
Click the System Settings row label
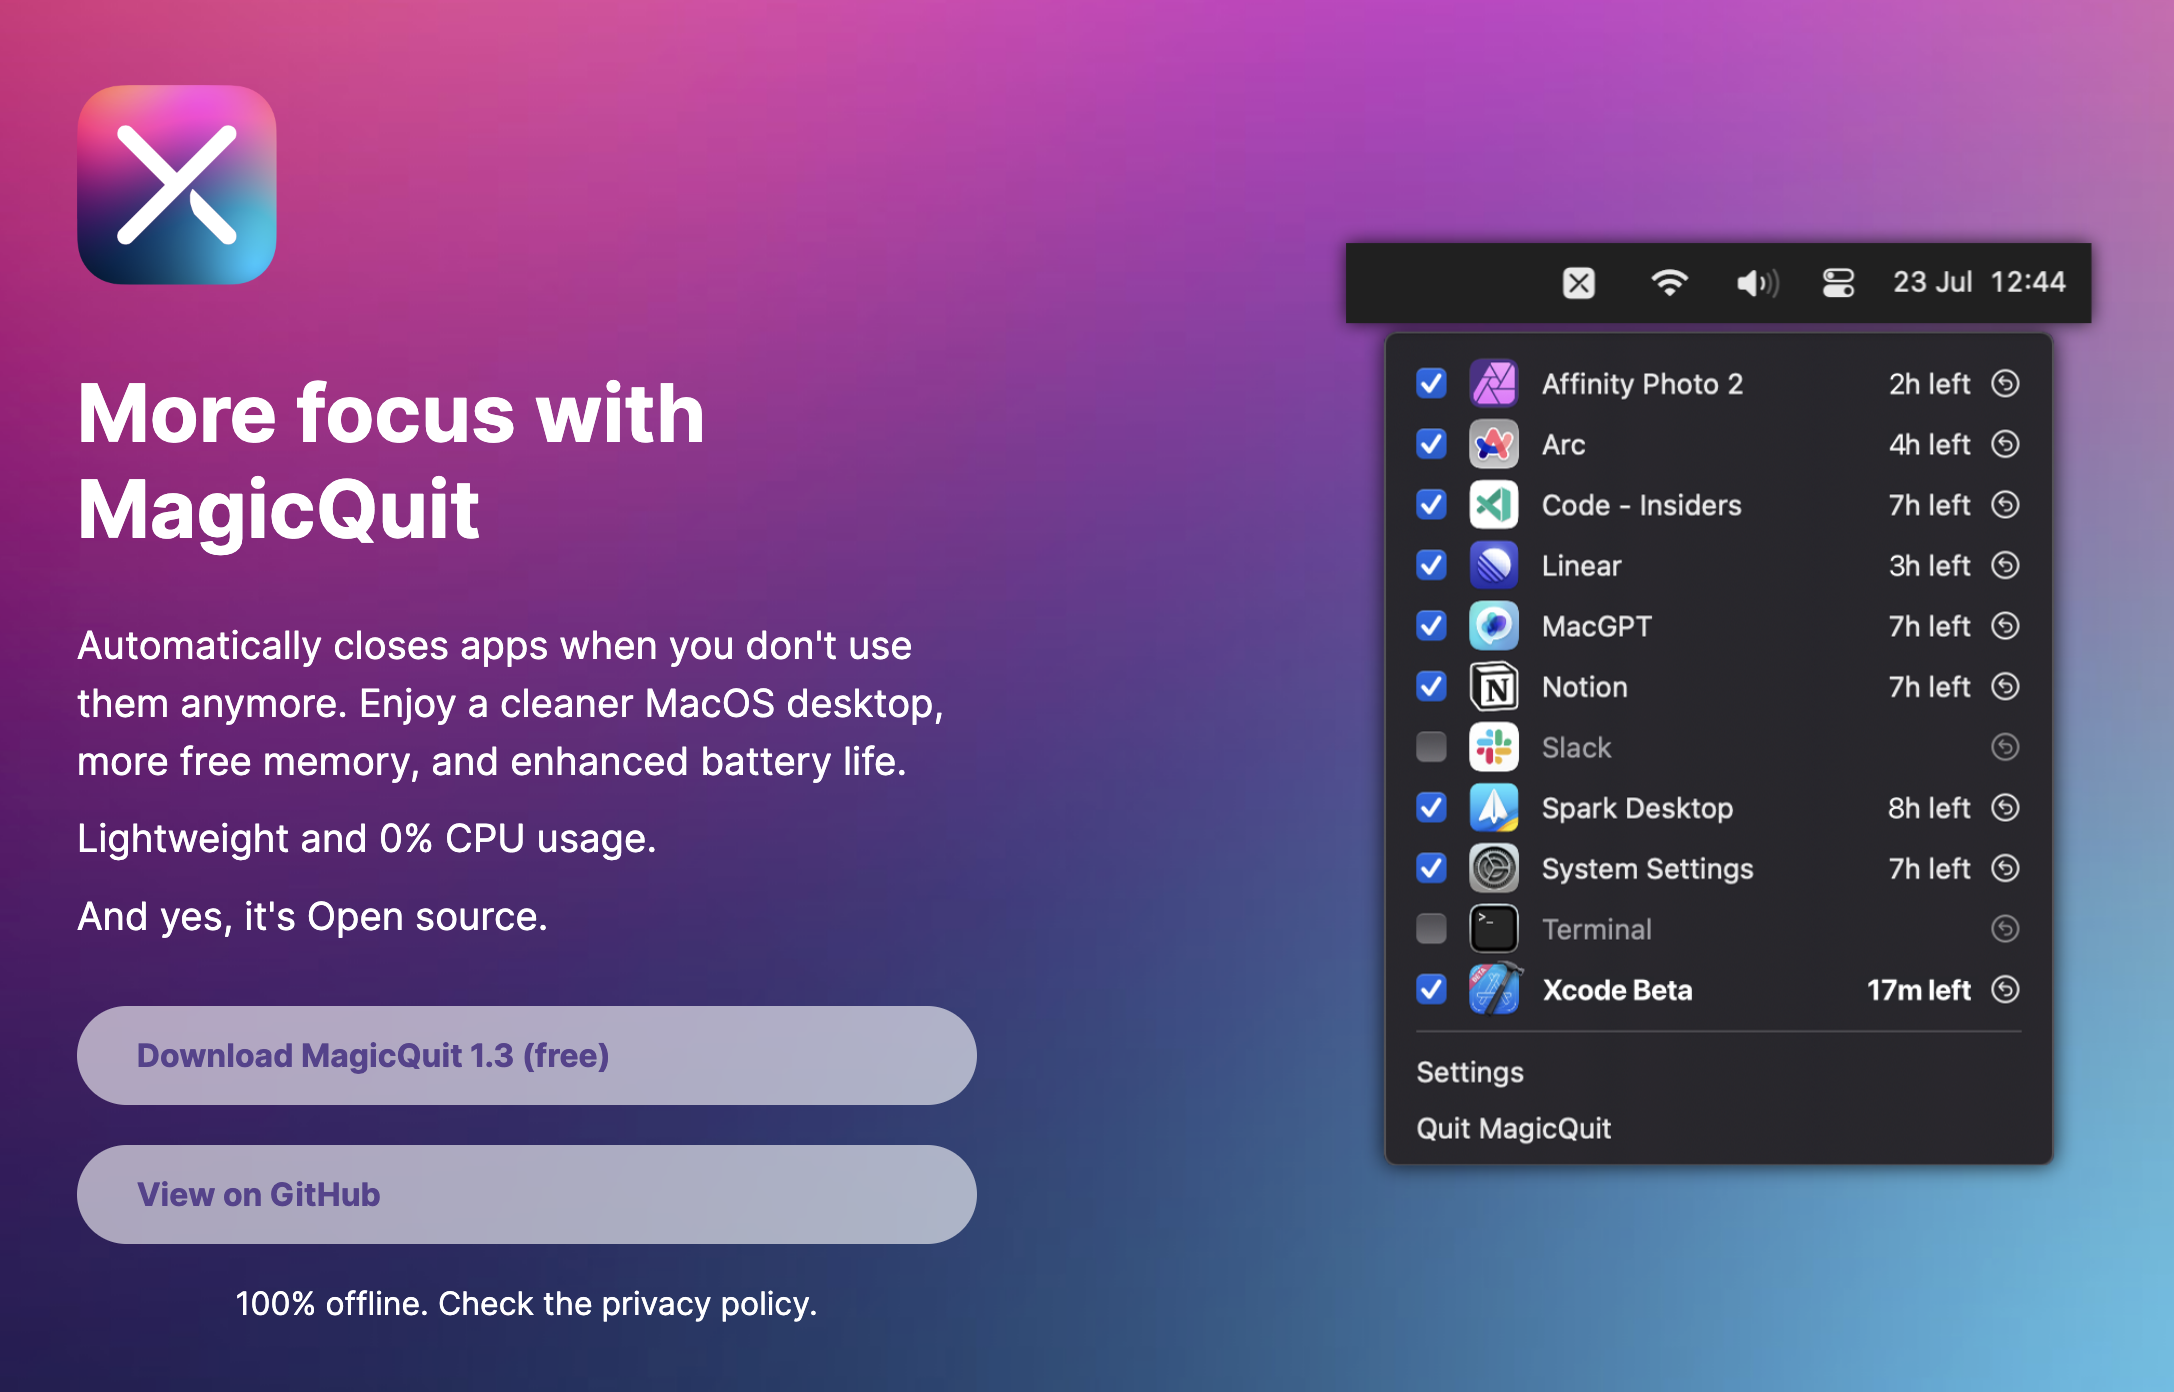point(1647,869)
